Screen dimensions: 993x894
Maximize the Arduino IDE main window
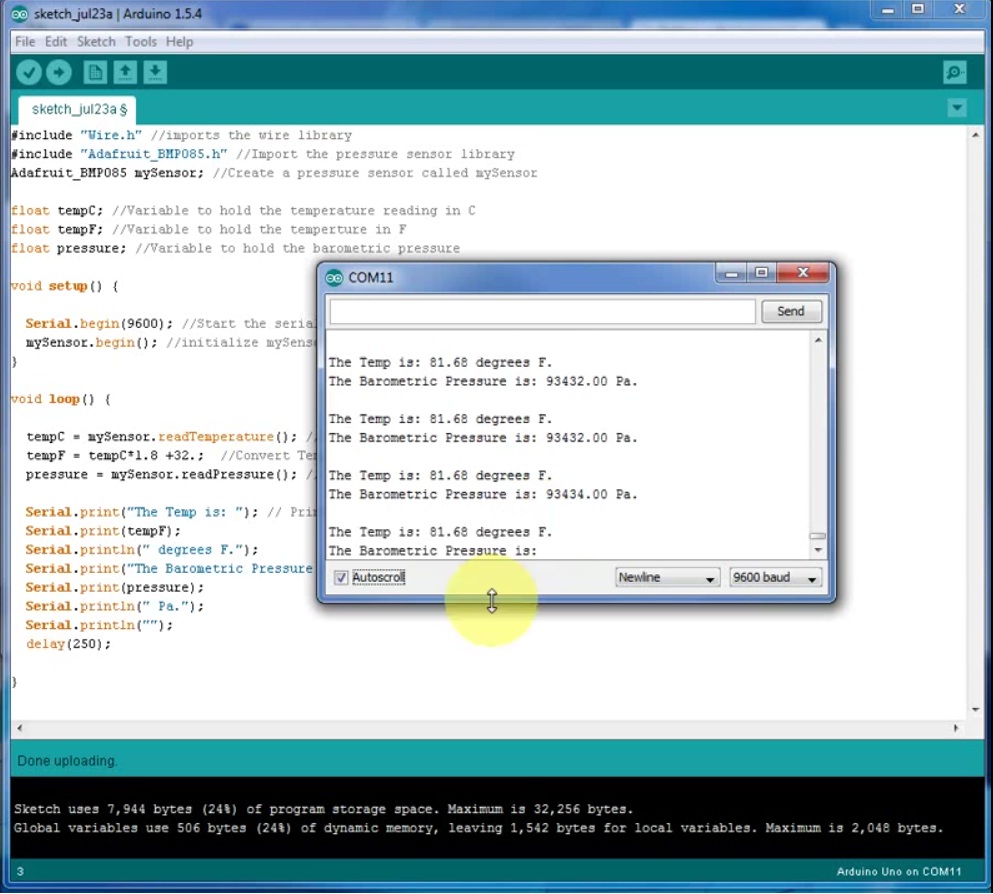[x=918, y=9]
